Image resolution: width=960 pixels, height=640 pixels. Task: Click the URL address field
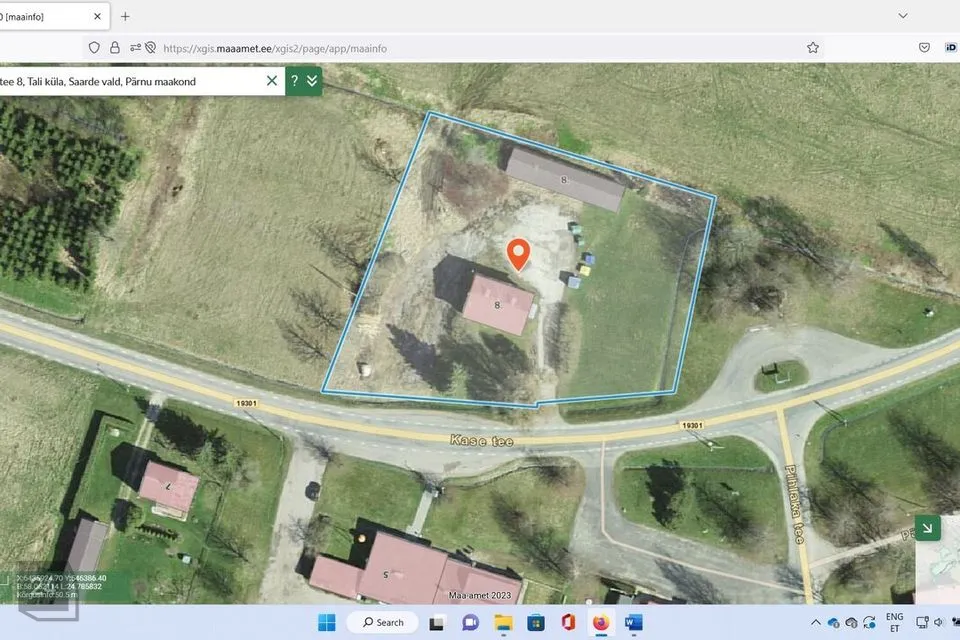450,47
